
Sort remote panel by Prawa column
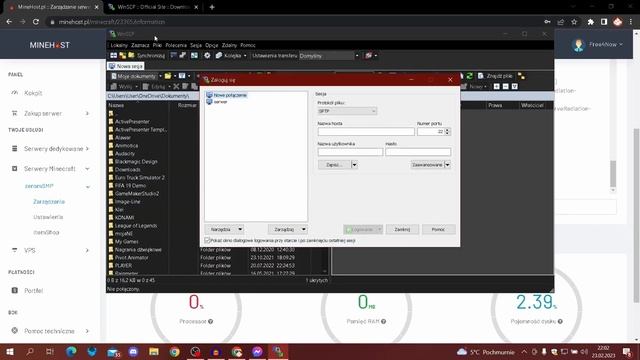pos(495,105)
